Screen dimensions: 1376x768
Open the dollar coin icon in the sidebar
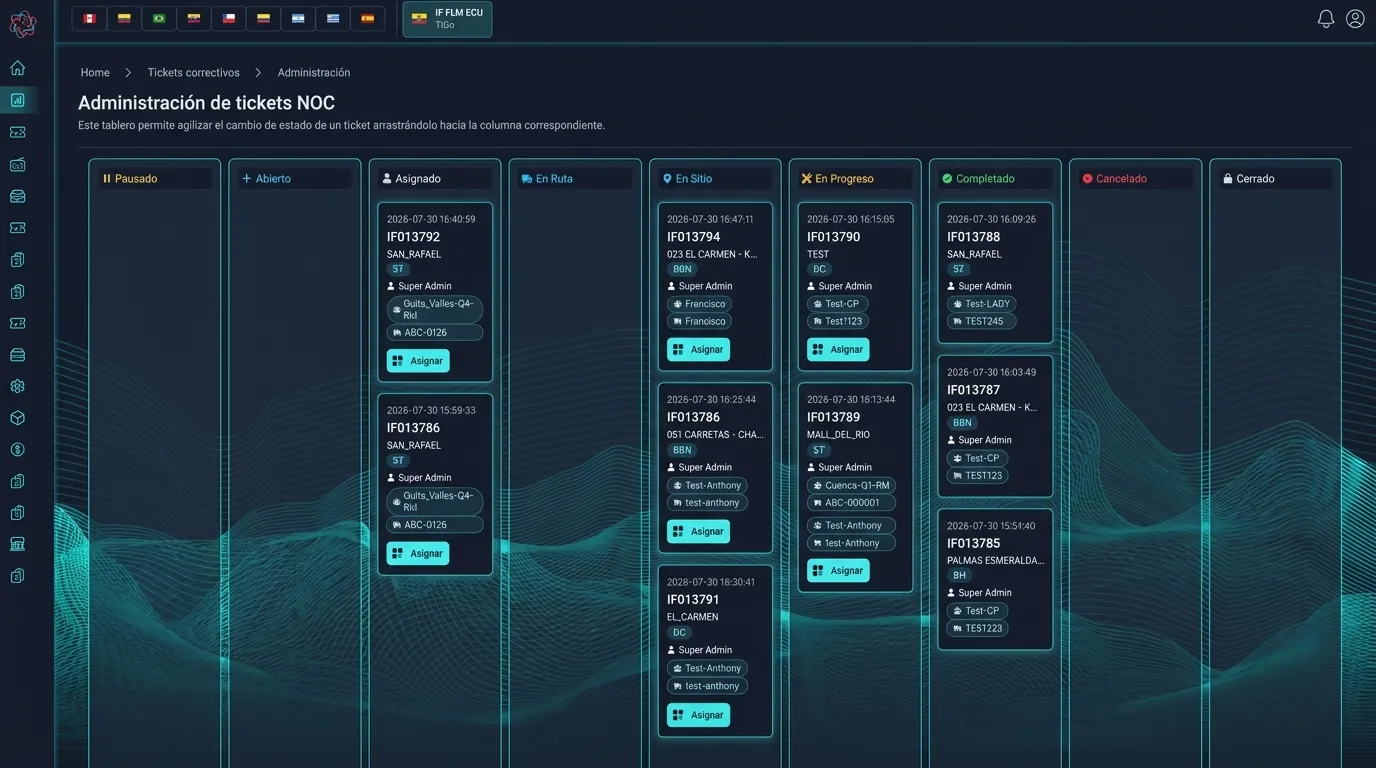coord(17,450)
